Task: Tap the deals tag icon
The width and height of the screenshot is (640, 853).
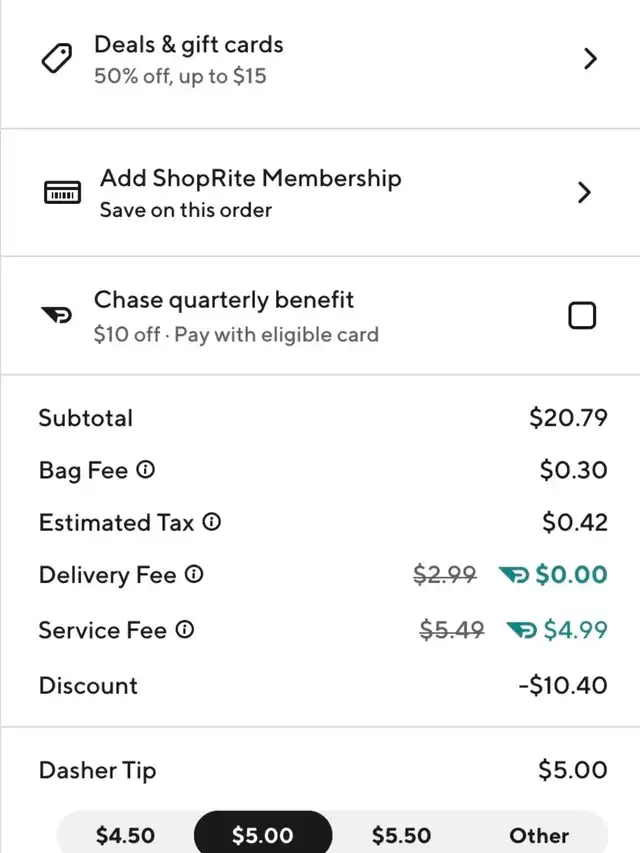Action: [x=56, y=59]
